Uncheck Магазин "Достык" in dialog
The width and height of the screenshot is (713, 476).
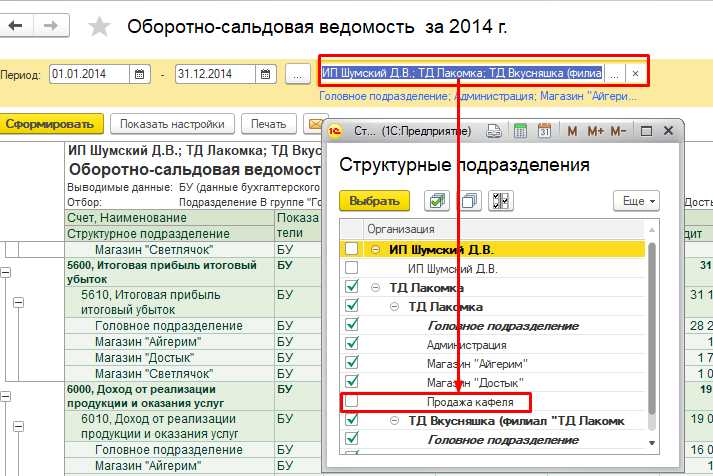[351, 382]
